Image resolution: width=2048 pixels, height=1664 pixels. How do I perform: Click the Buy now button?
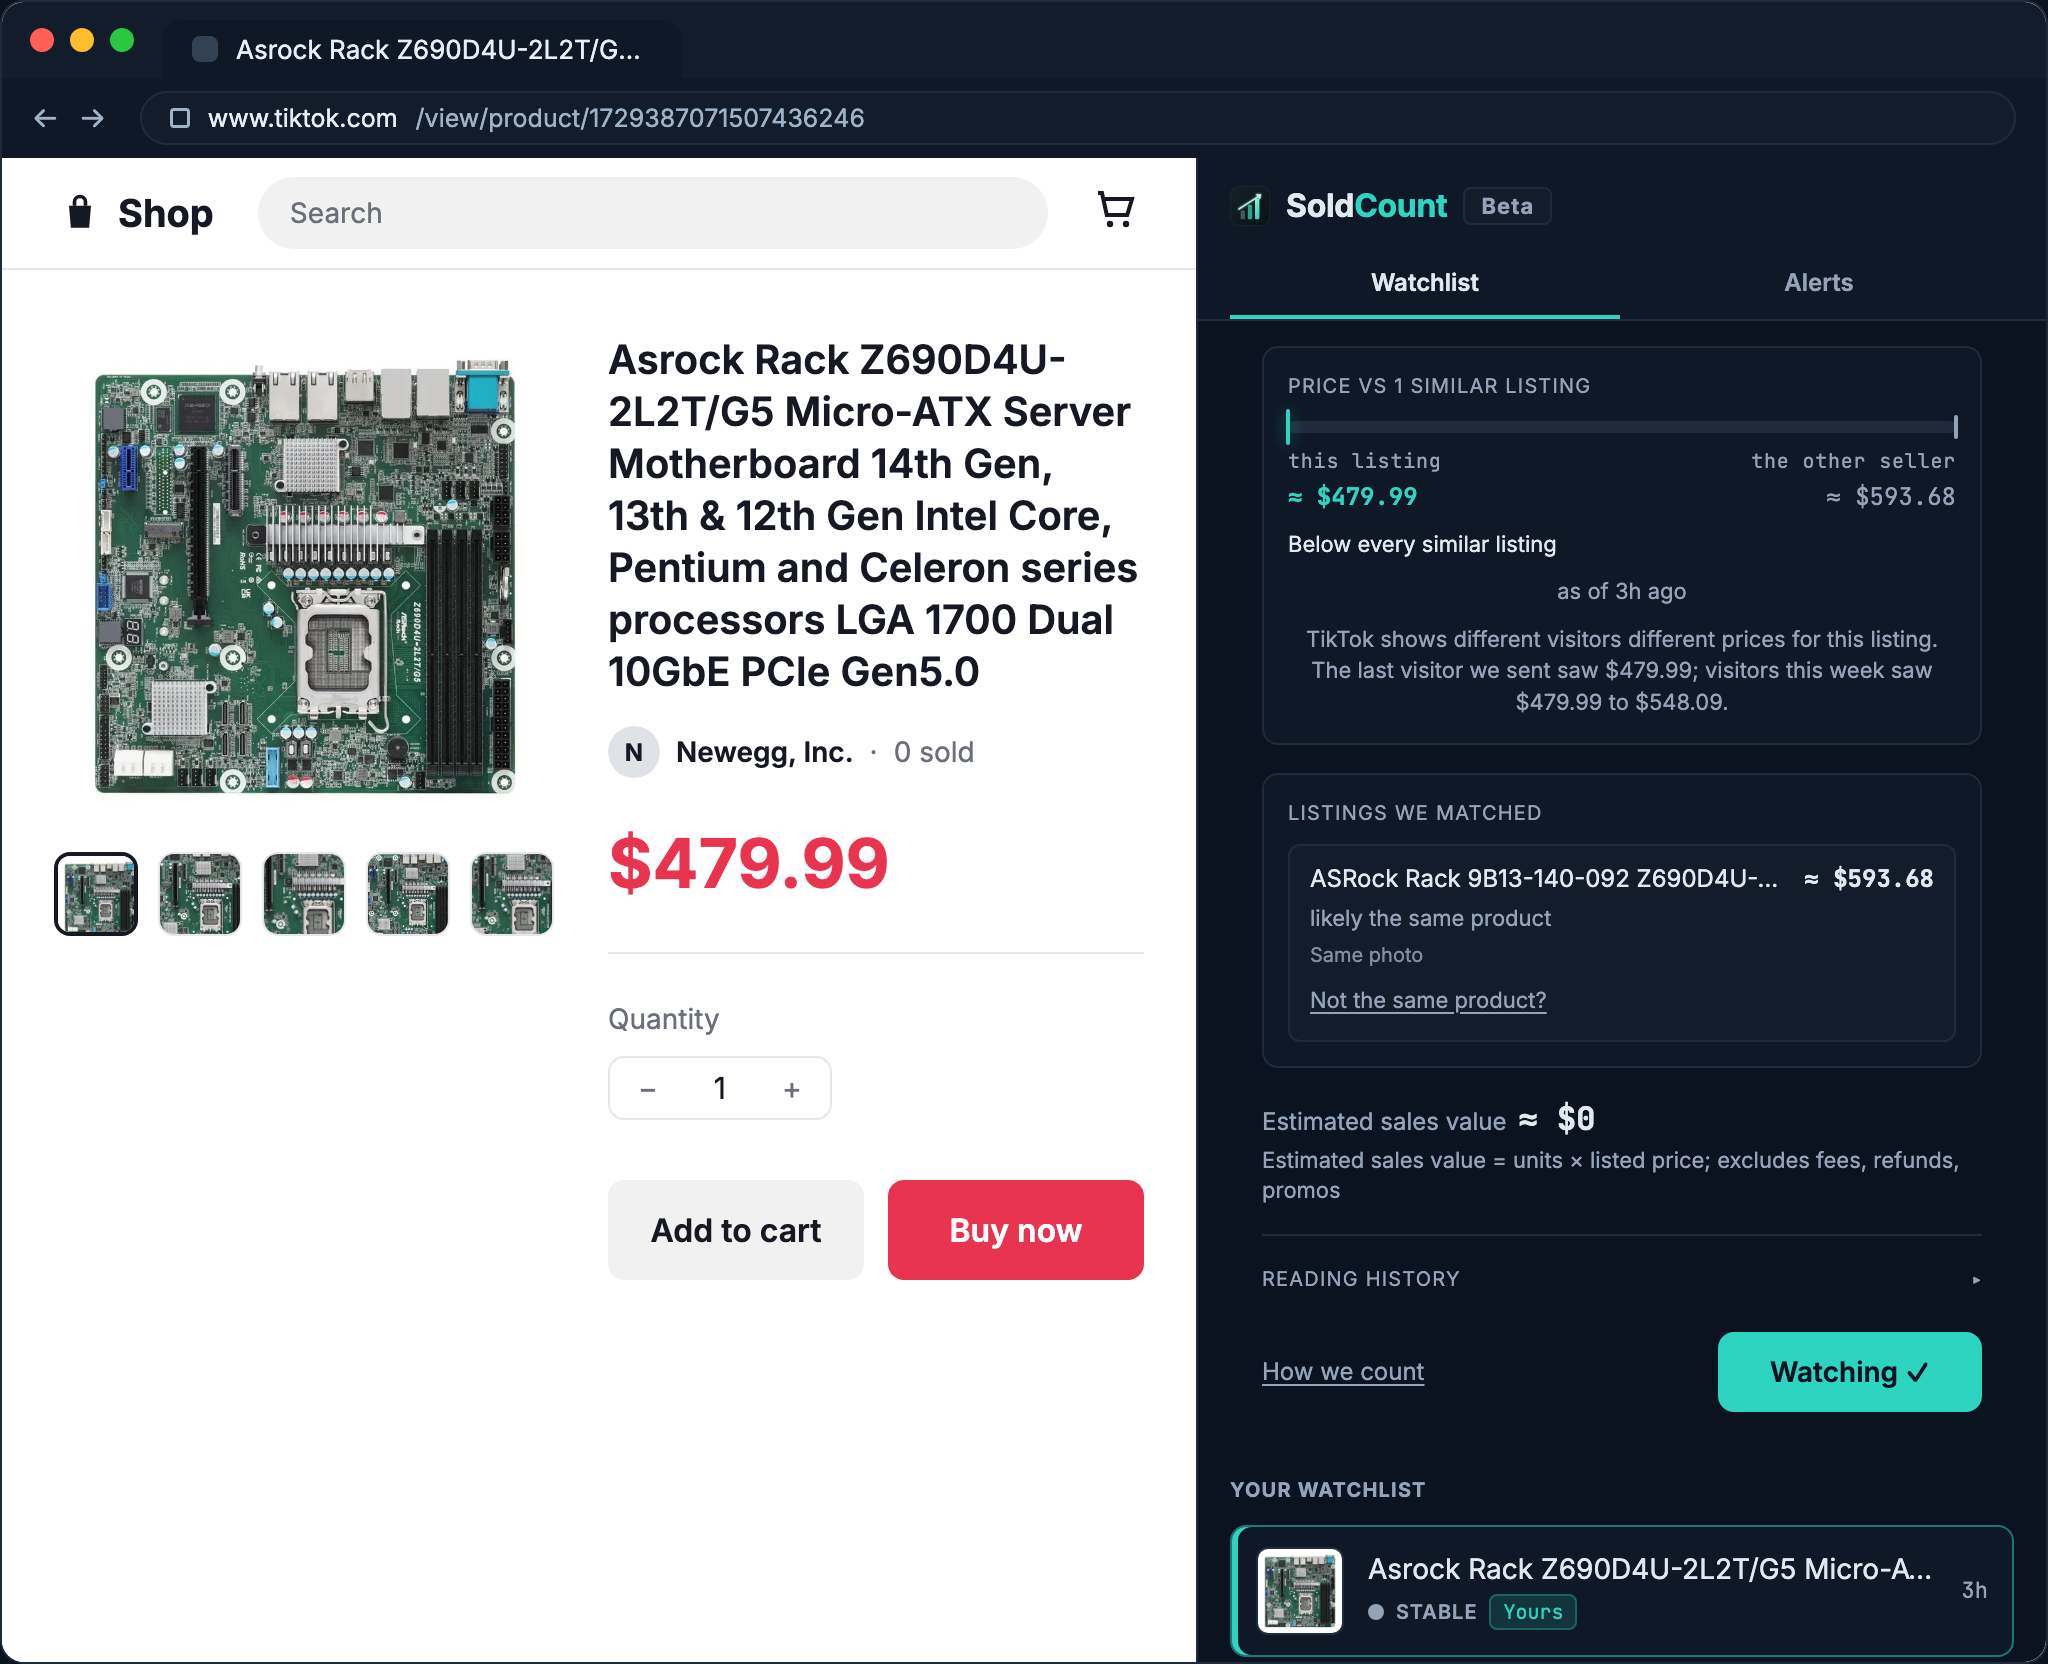click(1016, 1230)
